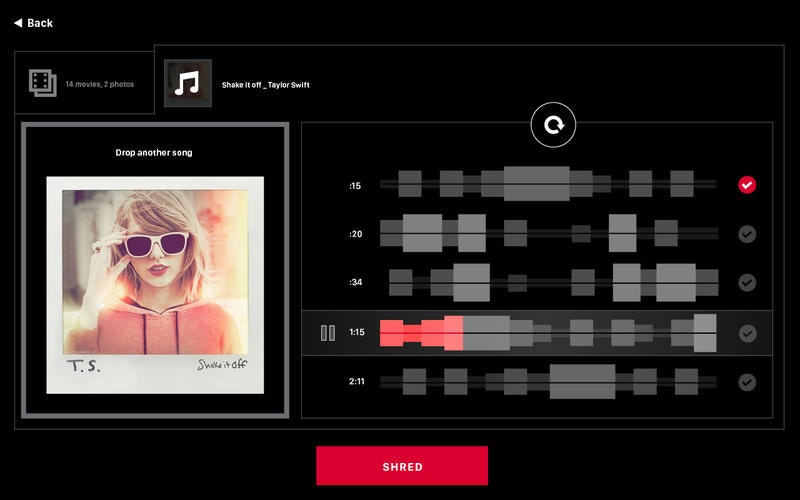Viewport: 800px width, 500px height.
Task: Check the :20 segment checkmark
Action: click(x=747, y=234)
